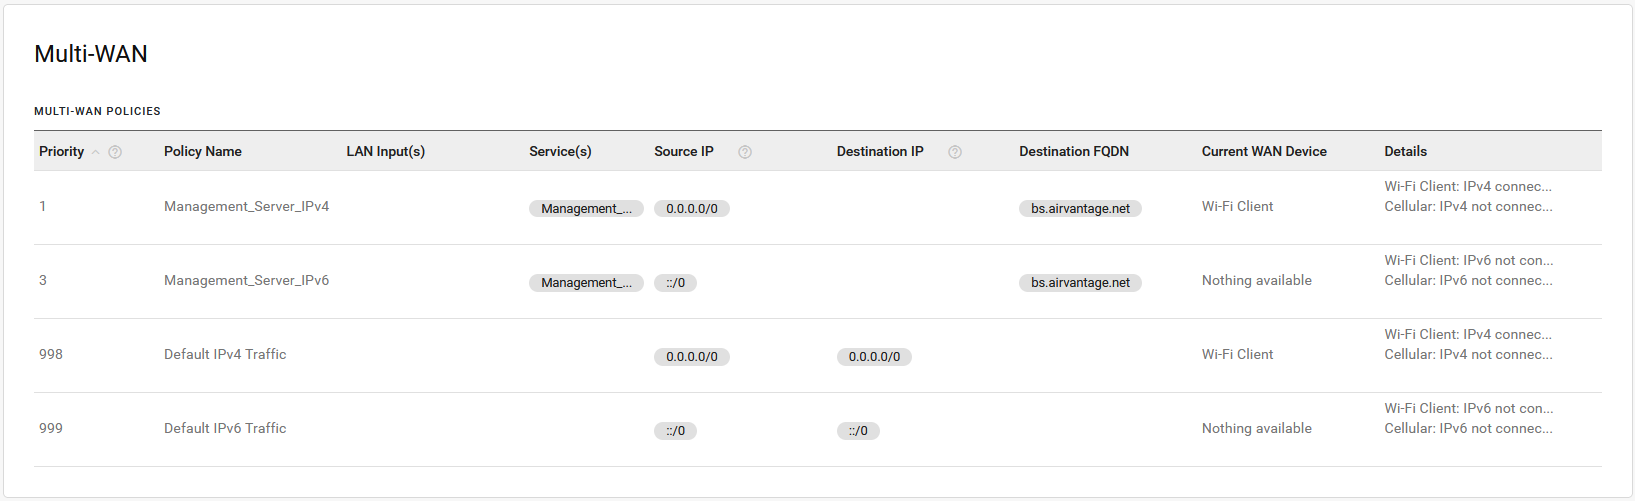Open the Management_Server_IPv6 policy row
The height and width of the screenshot is (501, 1635).
click(x=246, y=280)
